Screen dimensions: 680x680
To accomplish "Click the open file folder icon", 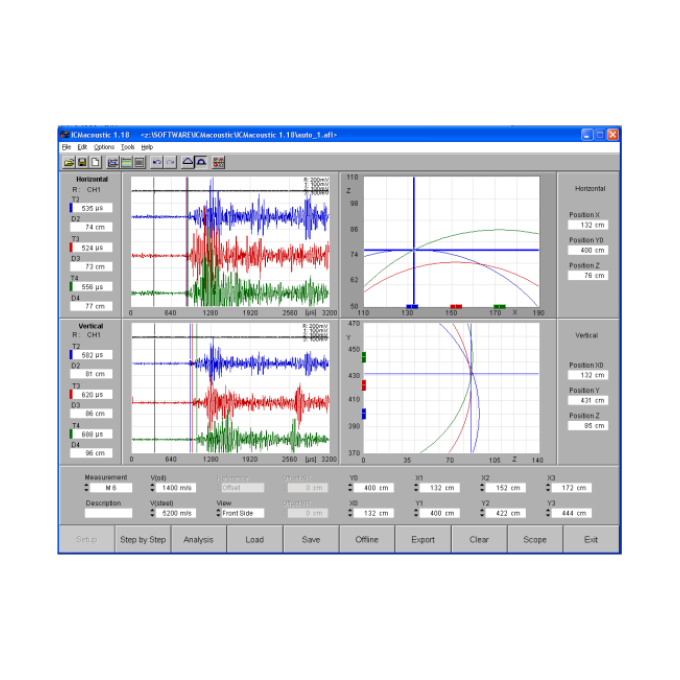I will pyautogui.click(x=69, y=162).
